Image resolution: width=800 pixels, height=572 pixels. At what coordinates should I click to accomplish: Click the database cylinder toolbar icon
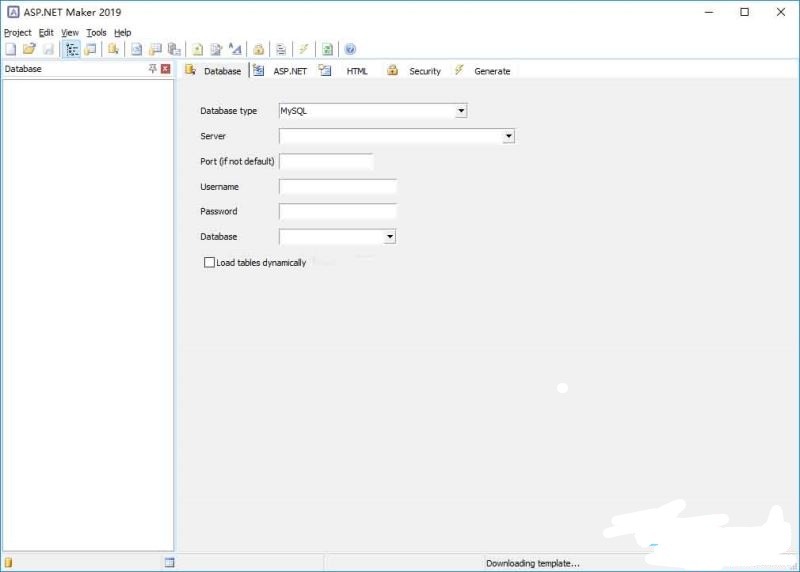pyautogui.click(x=113, y=49)
